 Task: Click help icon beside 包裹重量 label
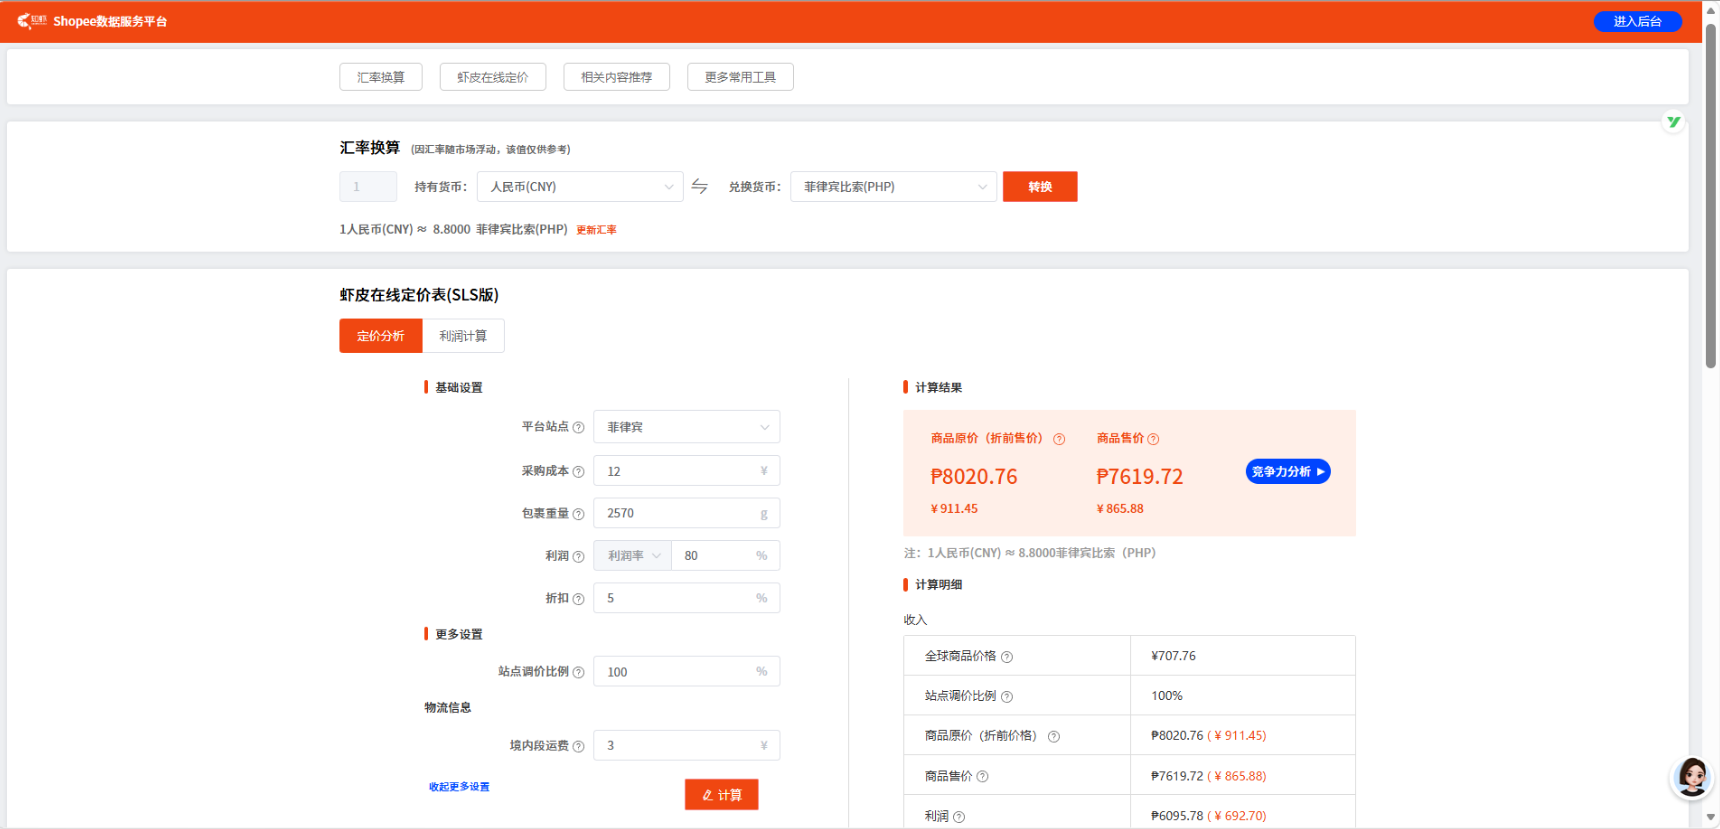point(578,514)
